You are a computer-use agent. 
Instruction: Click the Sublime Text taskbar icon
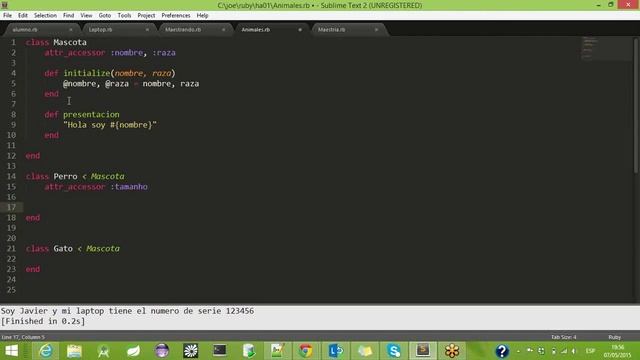(x=423, y=351)
